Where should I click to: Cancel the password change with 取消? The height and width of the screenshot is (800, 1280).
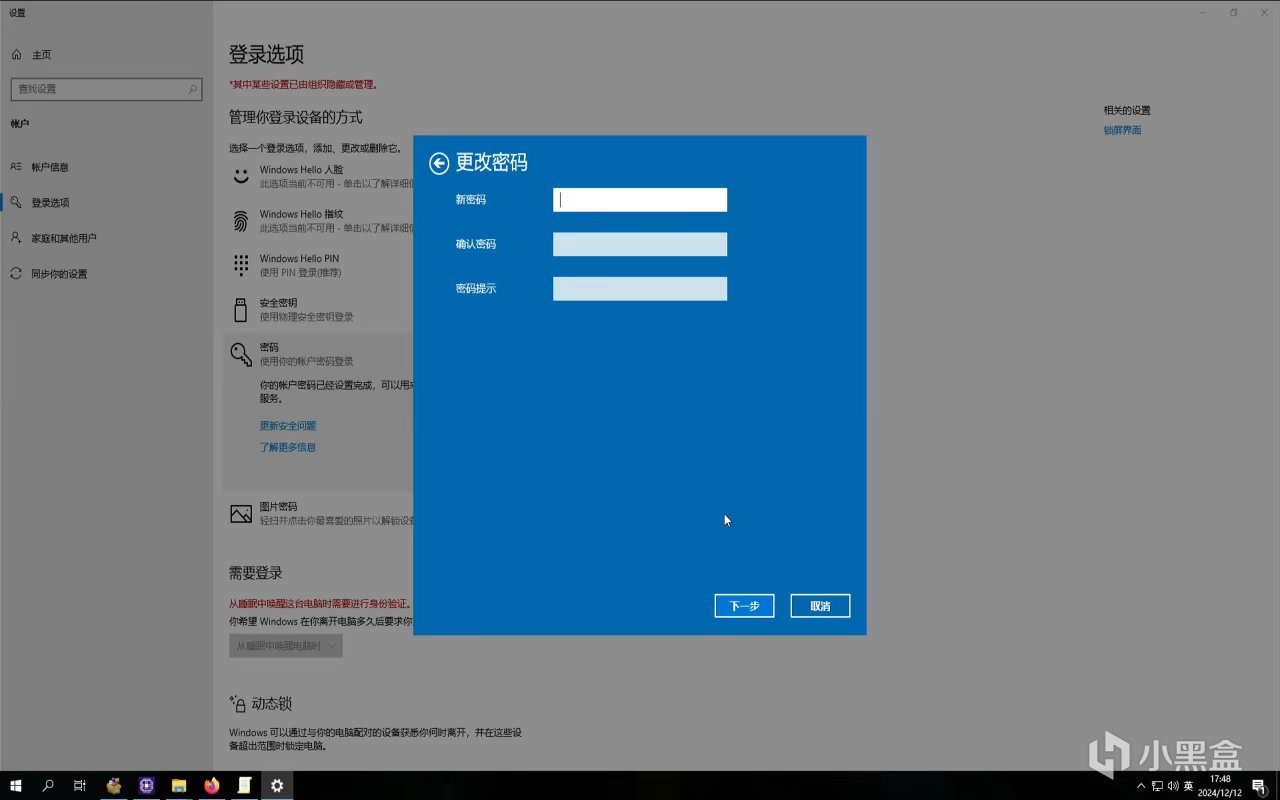(x=820, y=606)
